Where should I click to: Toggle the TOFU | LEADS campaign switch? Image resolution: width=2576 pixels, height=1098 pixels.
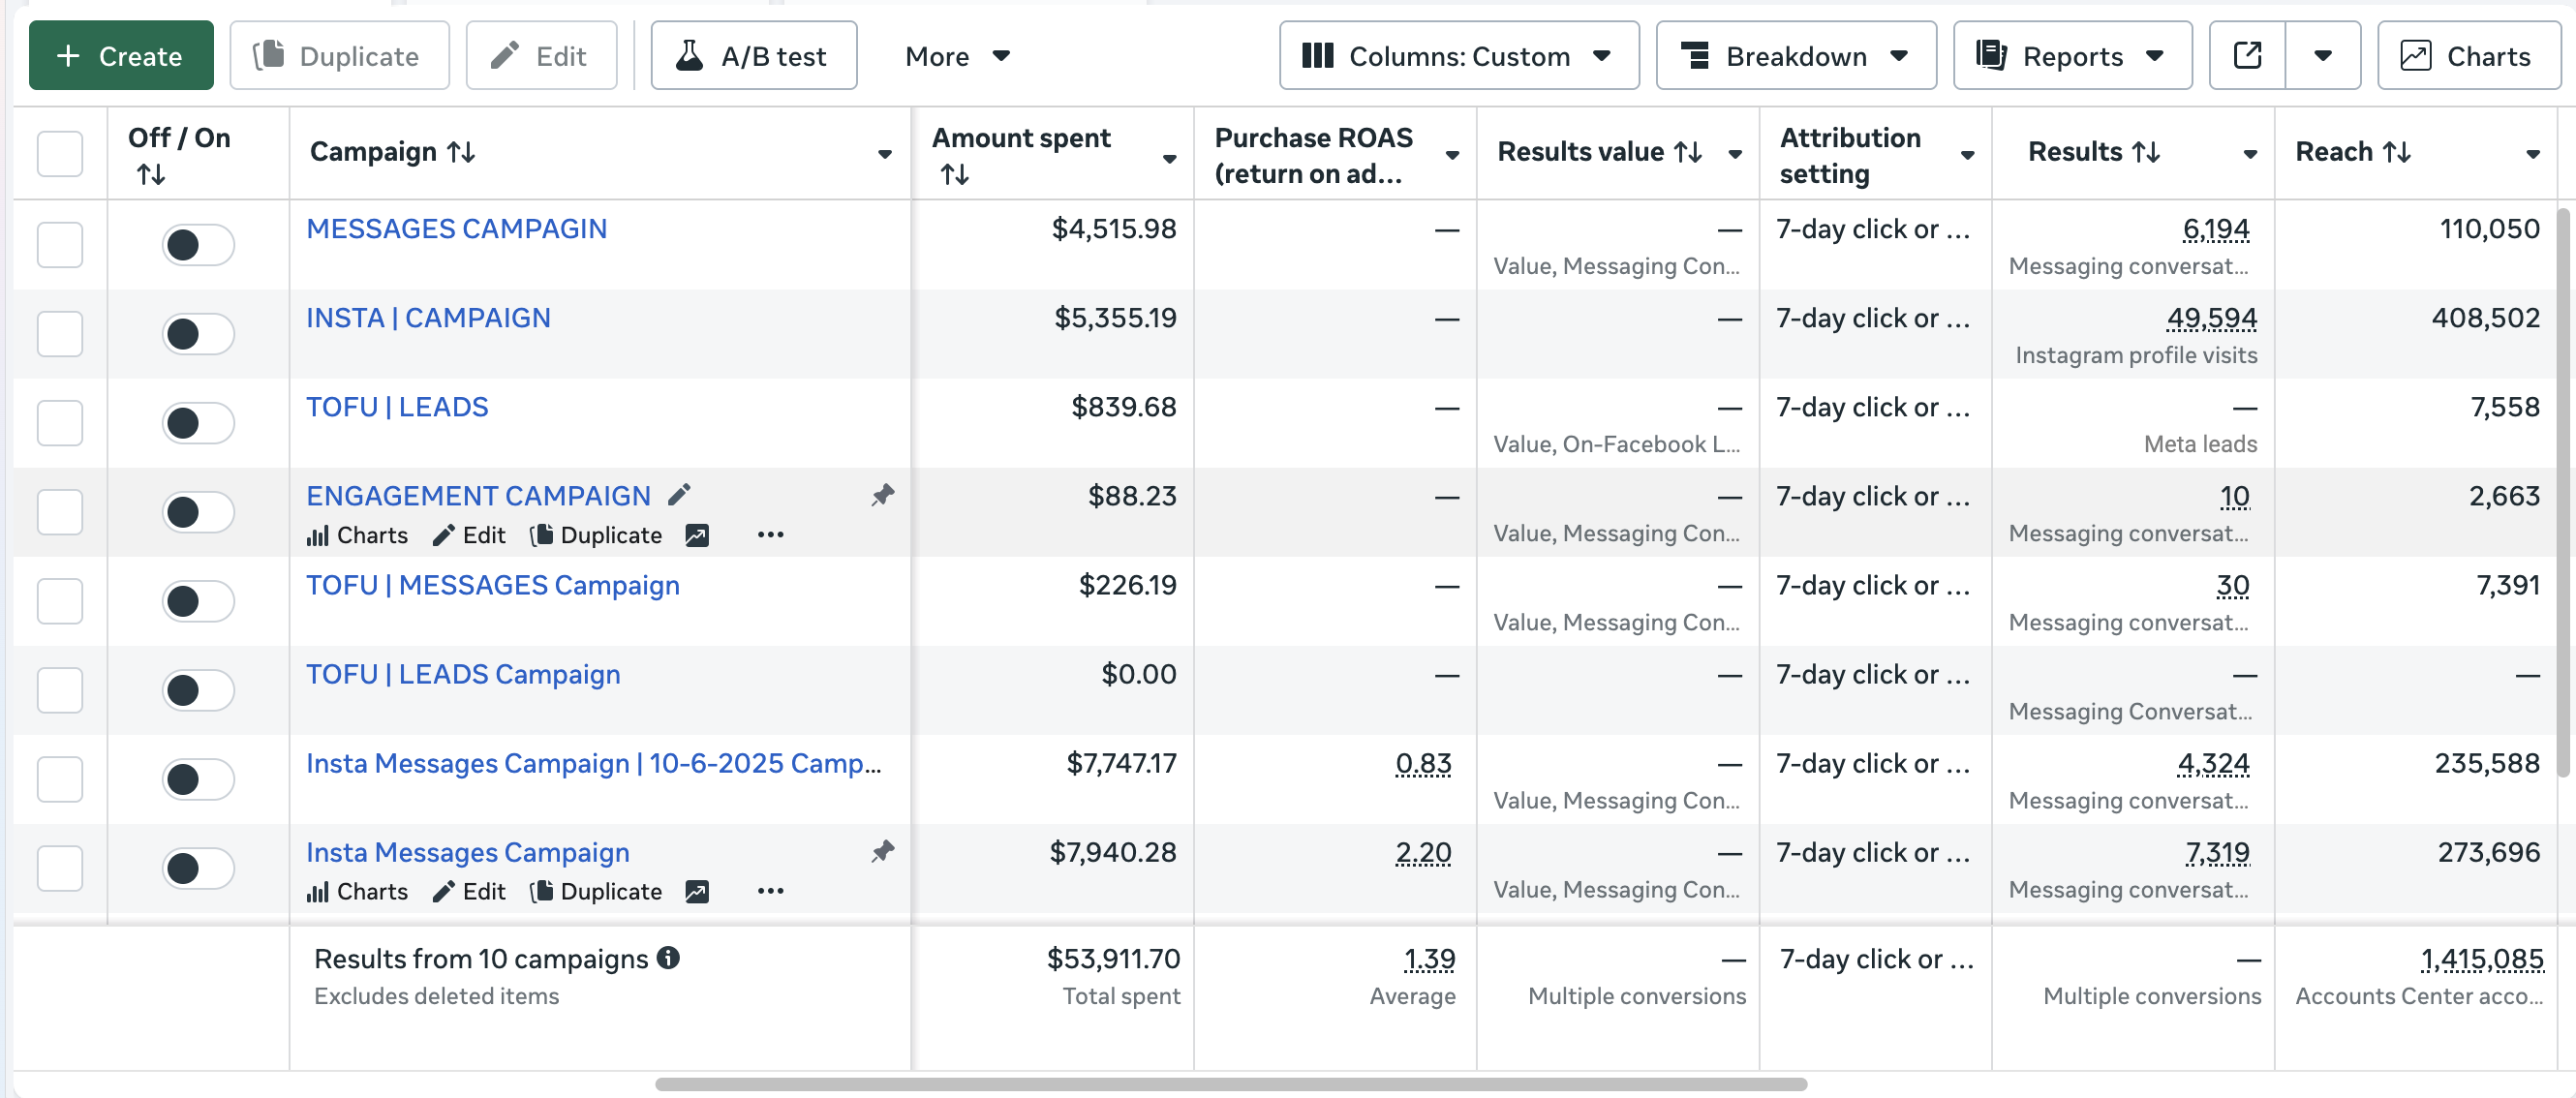pos(198,423)
